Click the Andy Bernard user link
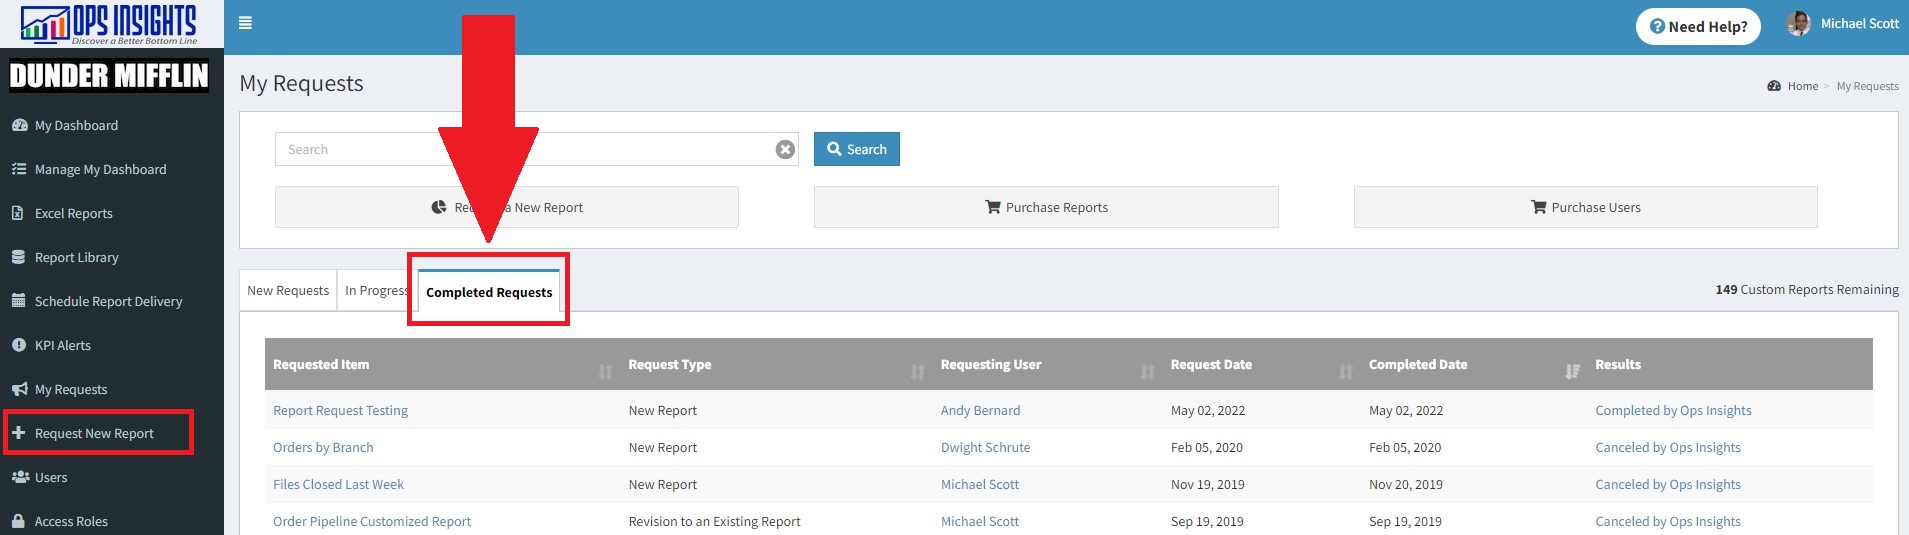 click(x=980, y=410)
